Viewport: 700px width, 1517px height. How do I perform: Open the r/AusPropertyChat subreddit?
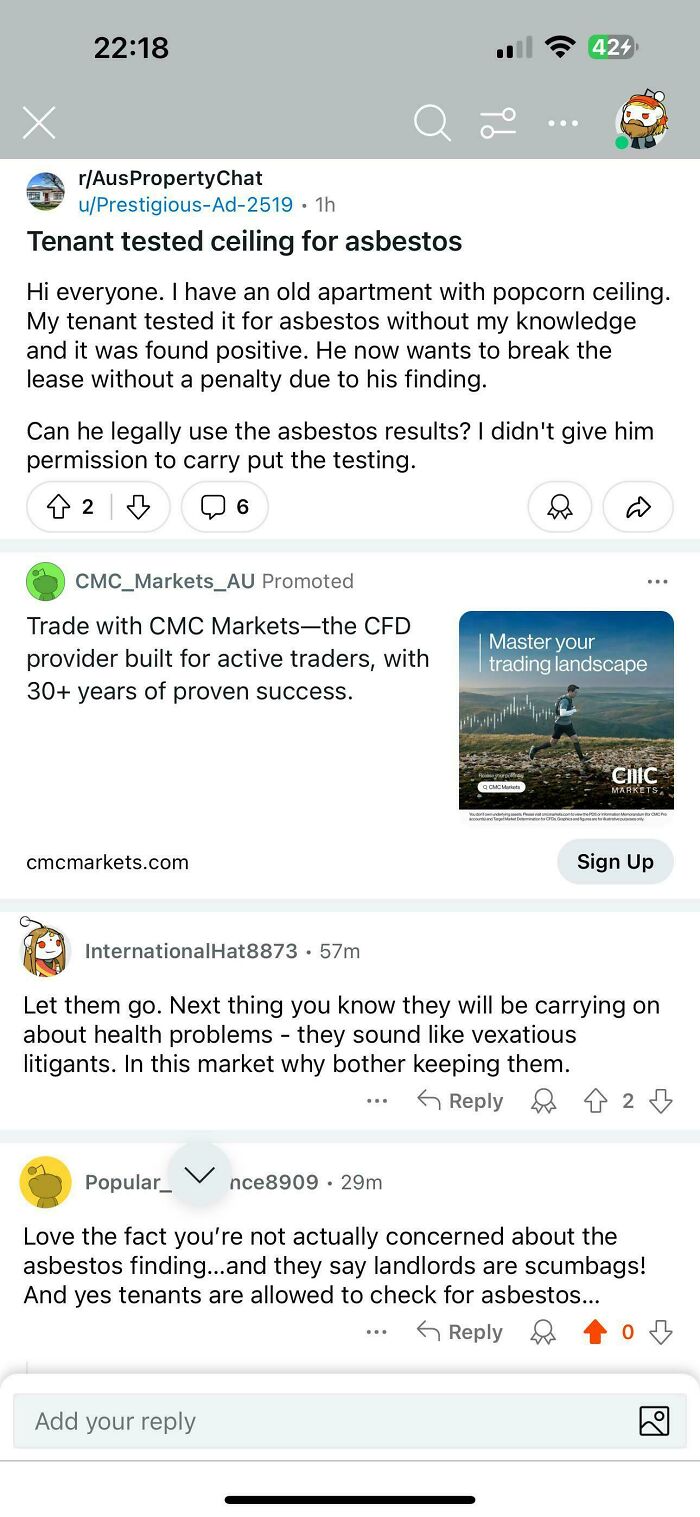(x=168, y=179)
